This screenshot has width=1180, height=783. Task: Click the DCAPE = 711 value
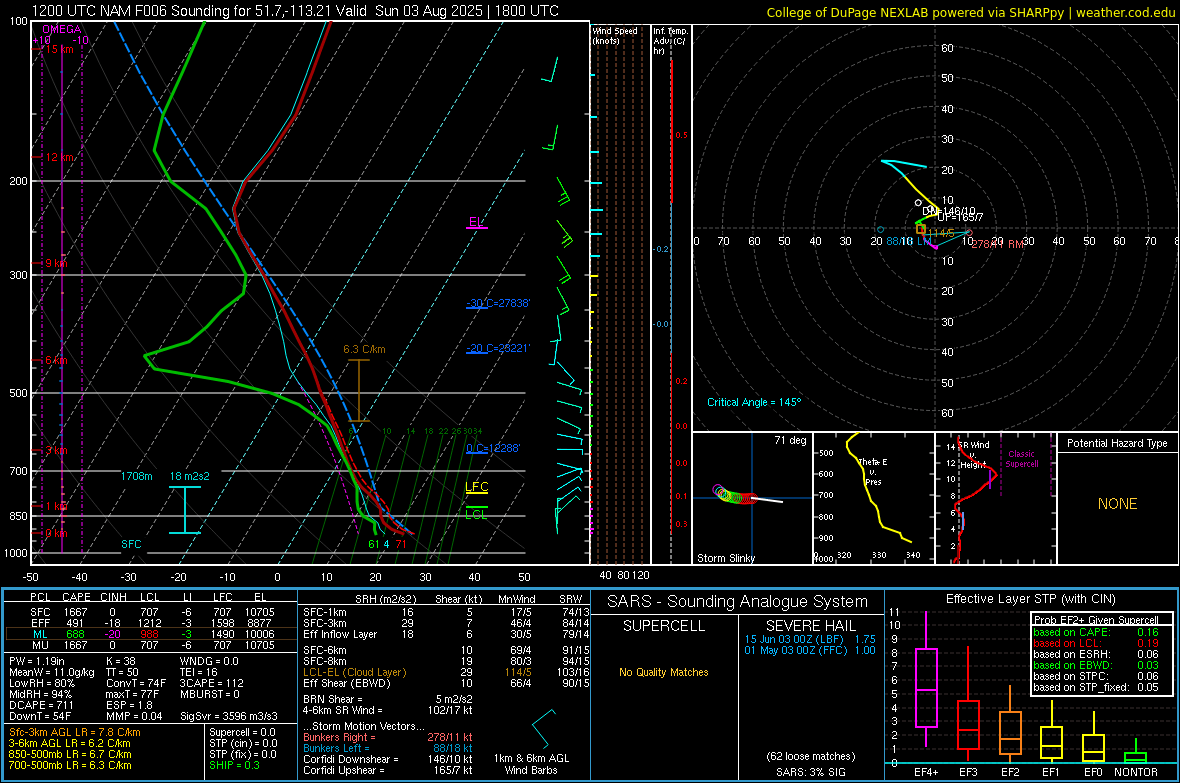click(40, 705)
